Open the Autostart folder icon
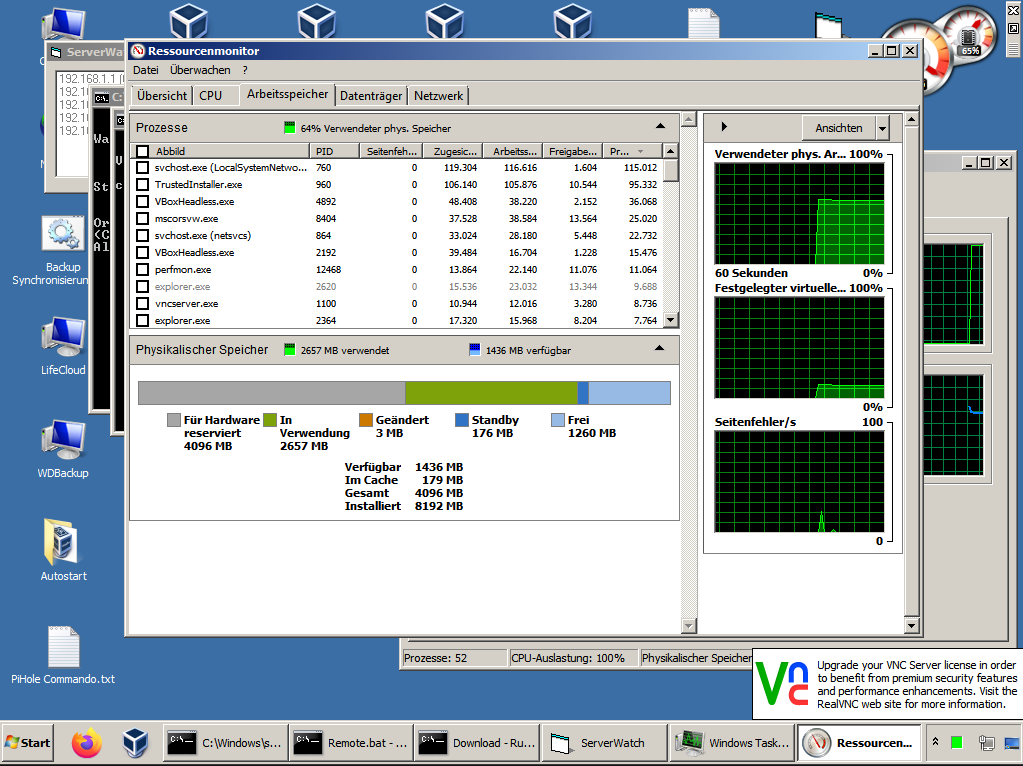This screenshot has width=1023, height=766. [x=62, y=544]
